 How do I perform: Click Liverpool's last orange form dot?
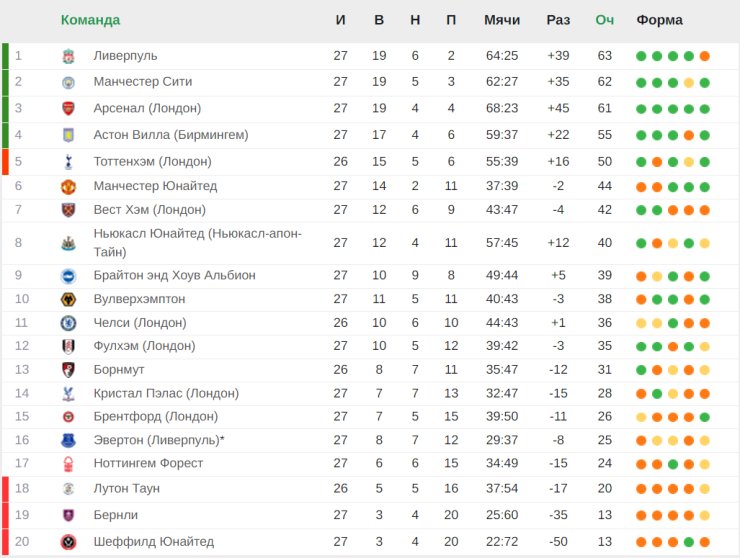(705, 56)
